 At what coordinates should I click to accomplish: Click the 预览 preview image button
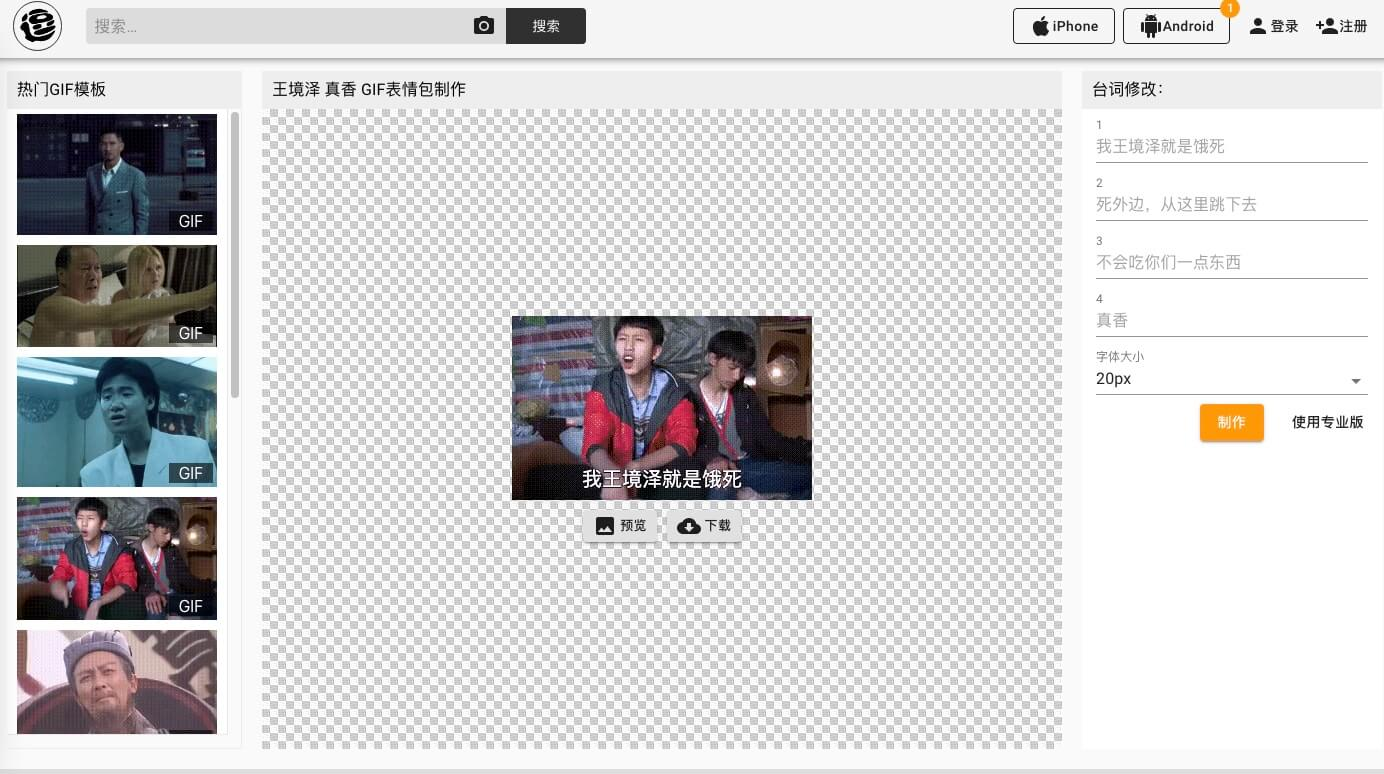pos(620,526)
